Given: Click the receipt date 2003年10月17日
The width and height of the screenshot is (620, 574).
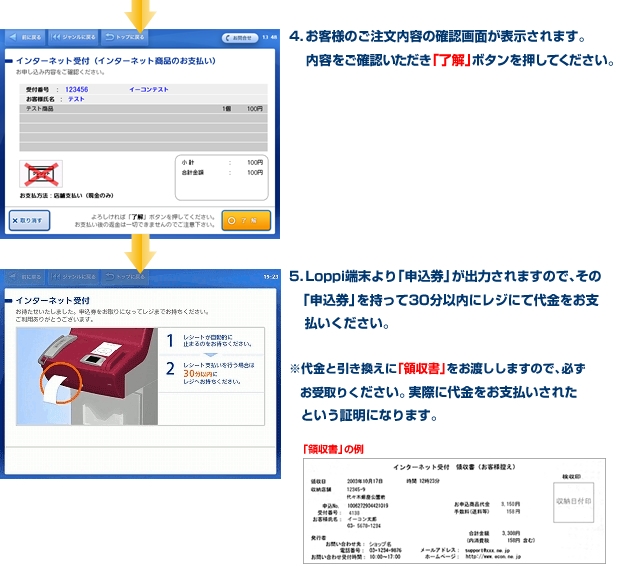Looking at the screenshot, I should [x=365, y=481].
